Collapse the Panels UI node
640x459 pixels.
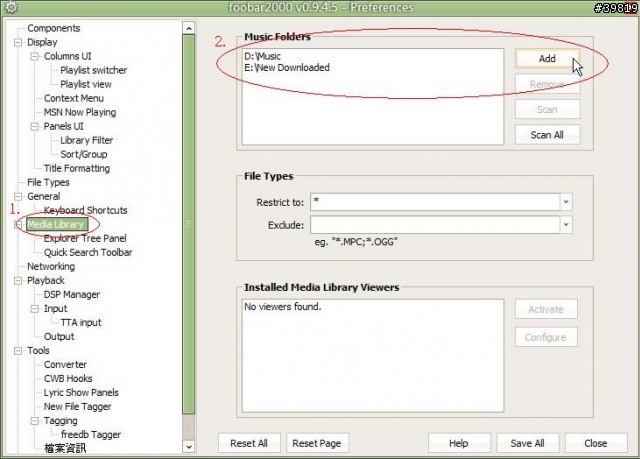pyautogui.click(x=35, y=126)
